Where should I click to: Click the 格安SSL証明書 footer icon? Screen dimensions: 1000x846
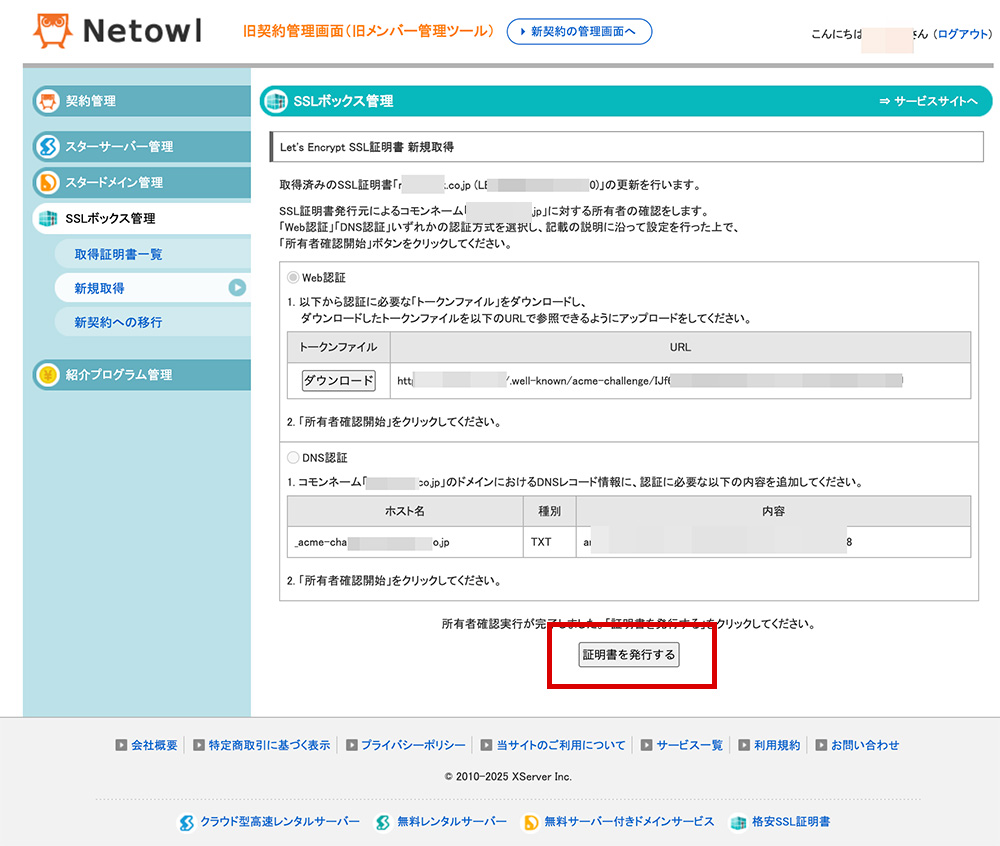pos(739,822)
